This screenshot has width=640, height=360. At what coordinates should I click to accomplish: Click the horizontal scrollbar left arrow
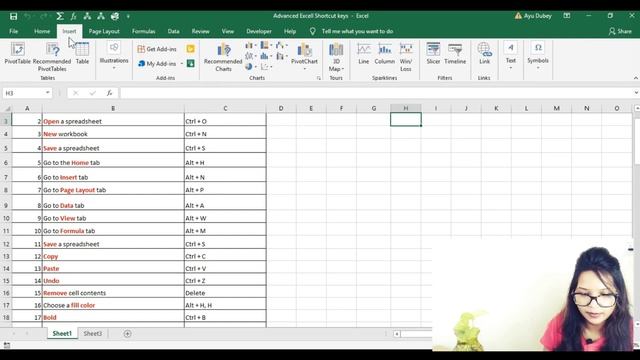[x=396, y=334]
